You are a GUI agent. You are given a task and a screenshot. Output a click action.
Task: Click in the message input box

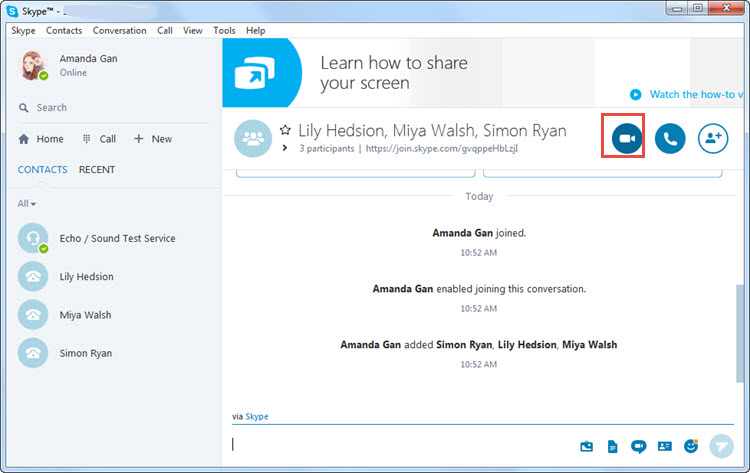click(402, 445)
